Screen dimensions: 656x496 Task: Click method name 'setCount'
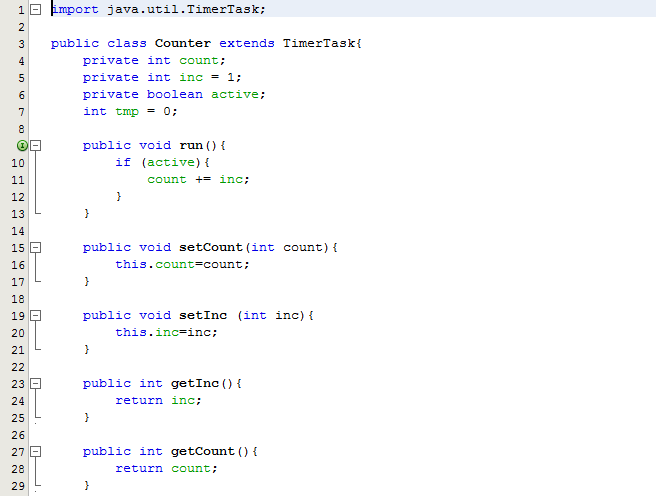211,247
